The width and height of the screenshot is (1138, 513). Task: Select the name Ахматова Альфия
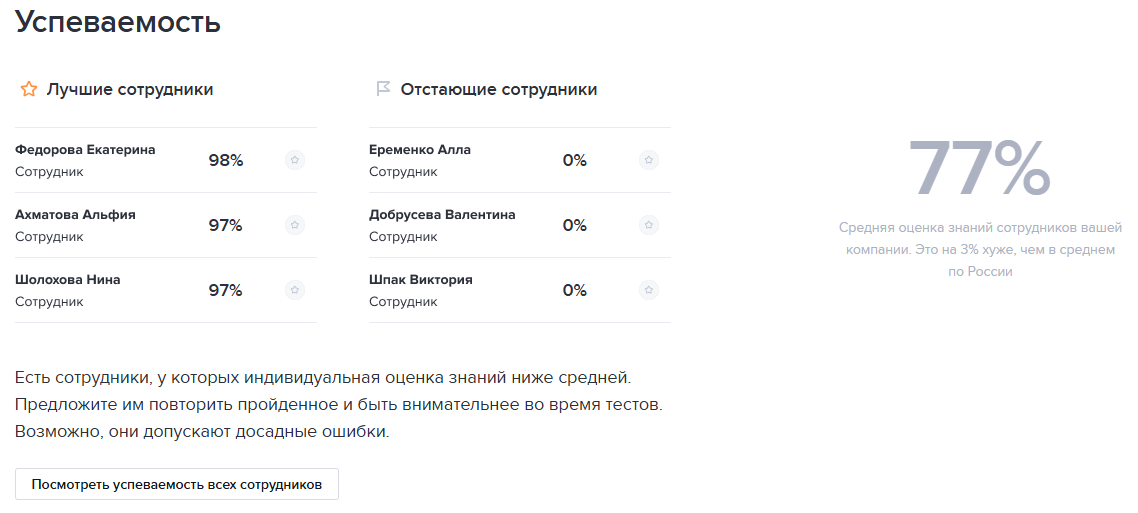(x=75, y=215)
